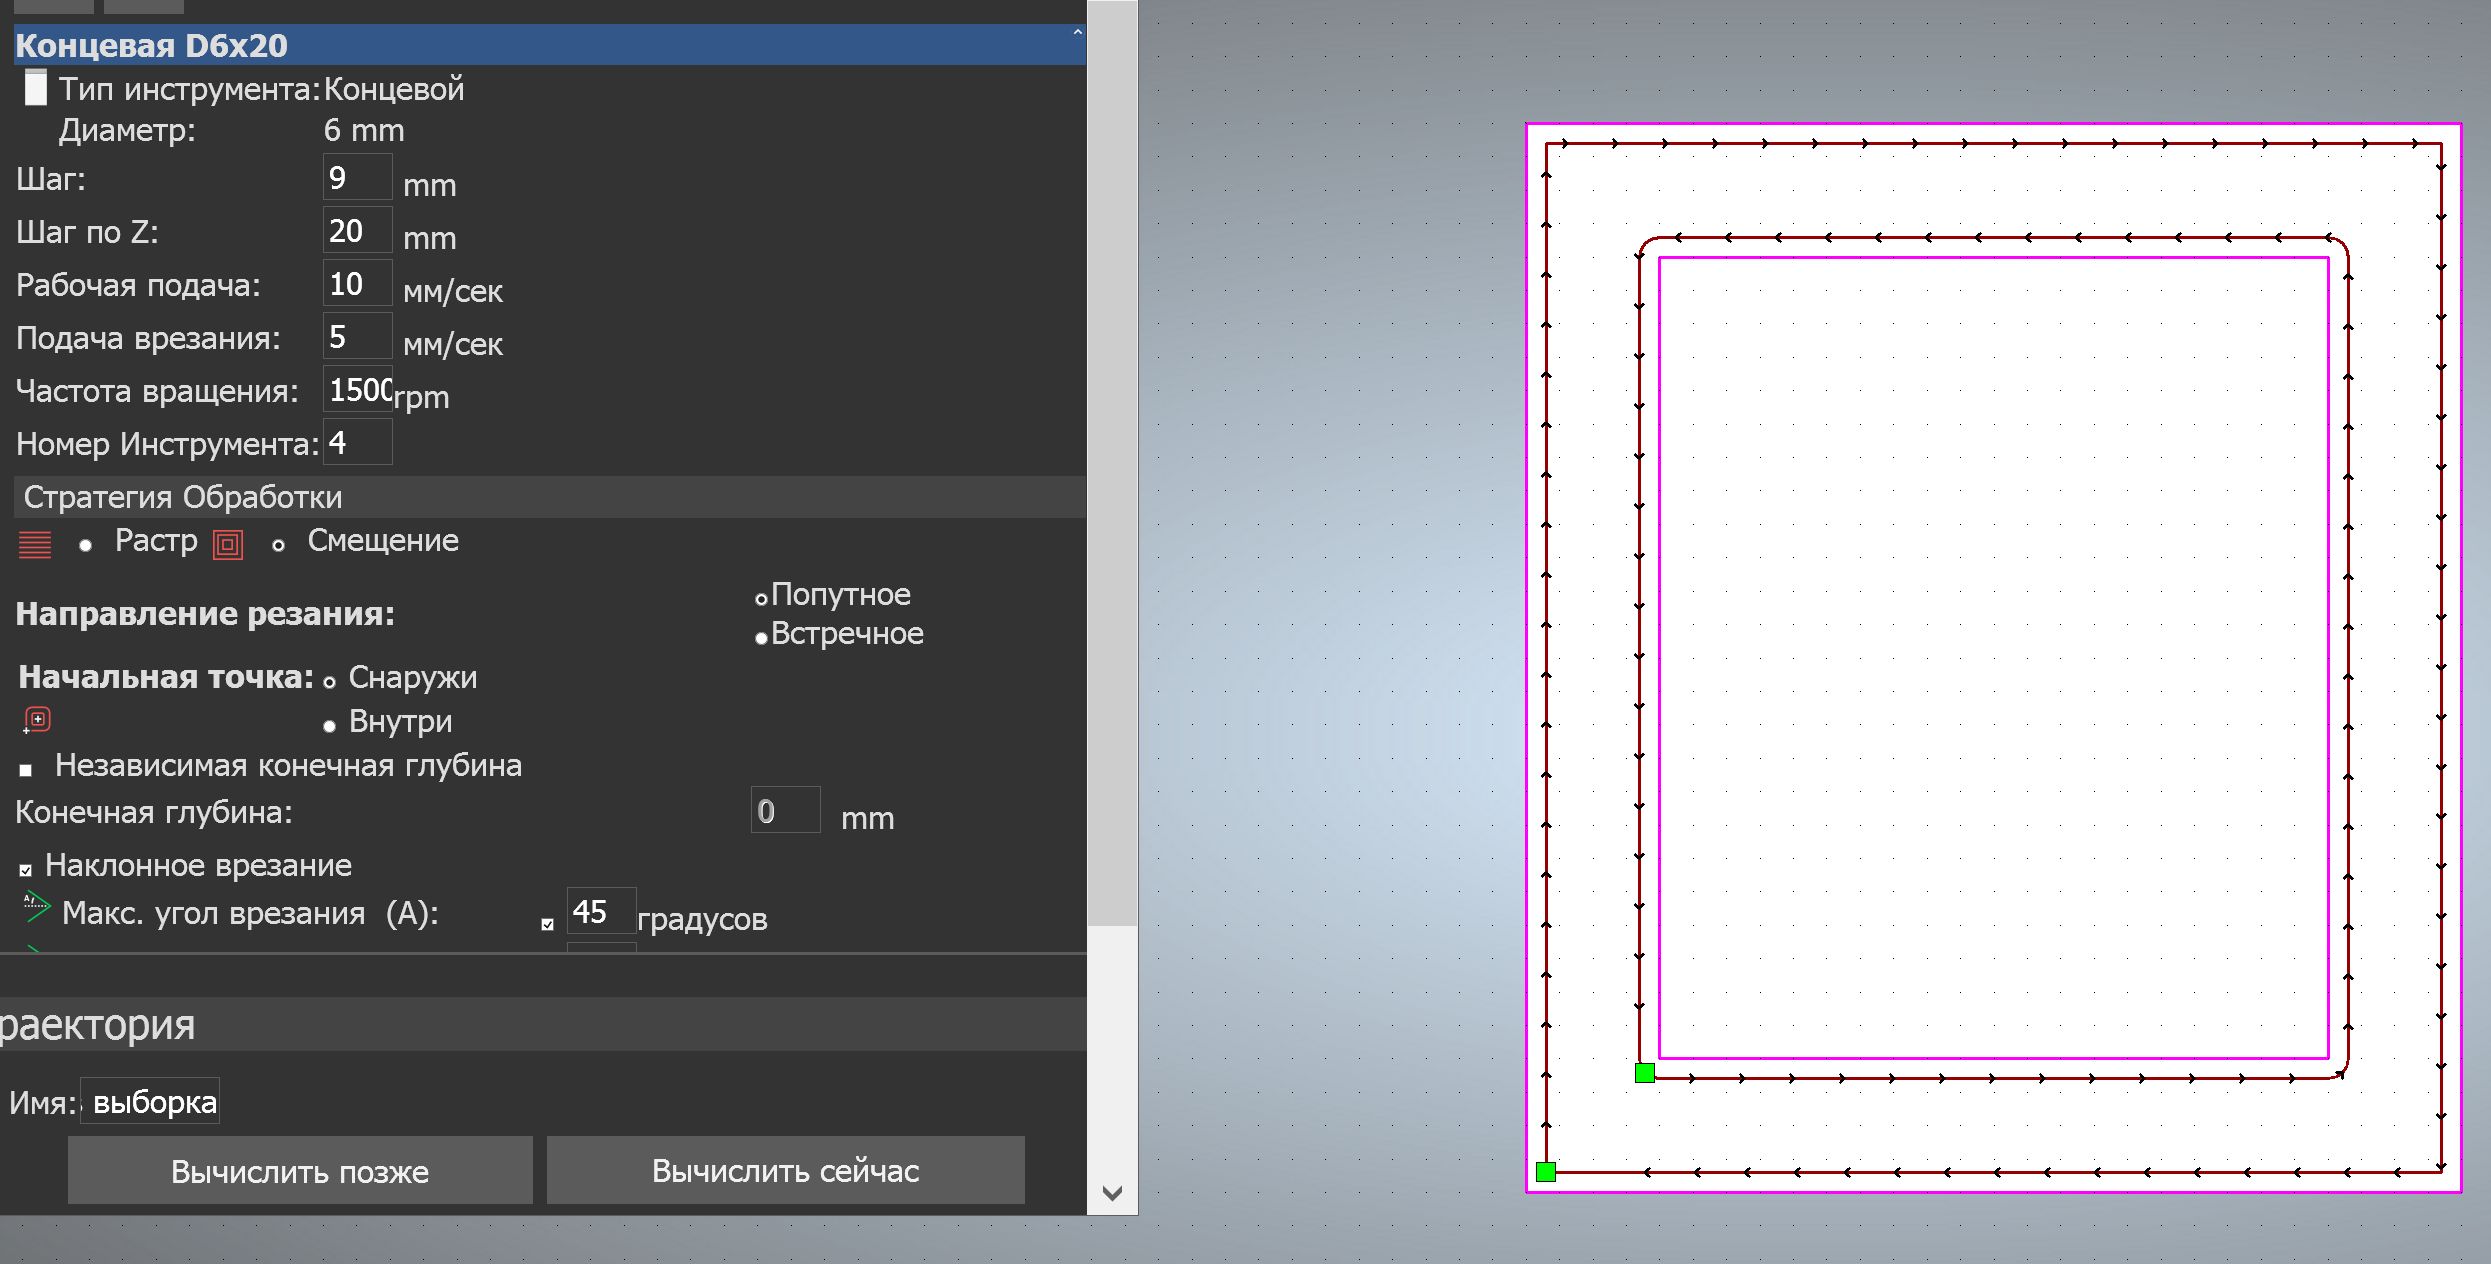Click the end mill tool type icon
The width and height of the screenshot is (2491, 1264).
coord(35,88)
